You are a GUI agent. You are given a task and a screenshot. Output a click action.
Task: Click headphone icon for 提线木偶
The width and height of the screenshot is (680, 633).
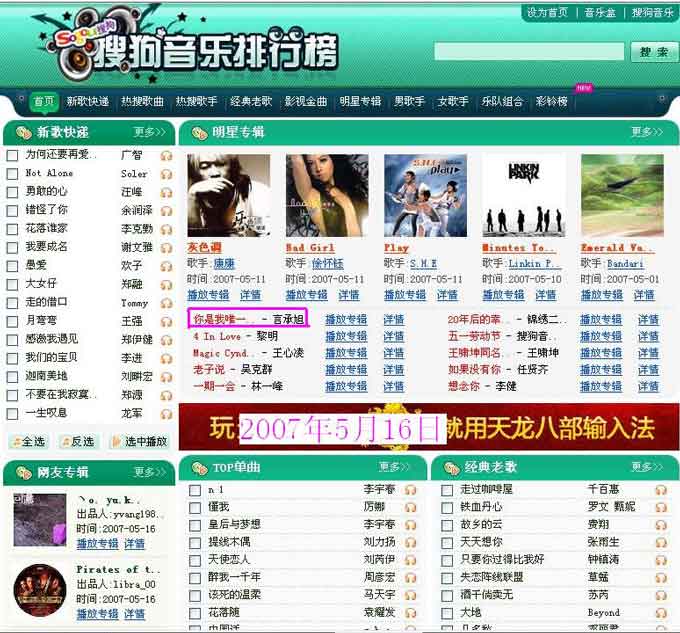410,543
